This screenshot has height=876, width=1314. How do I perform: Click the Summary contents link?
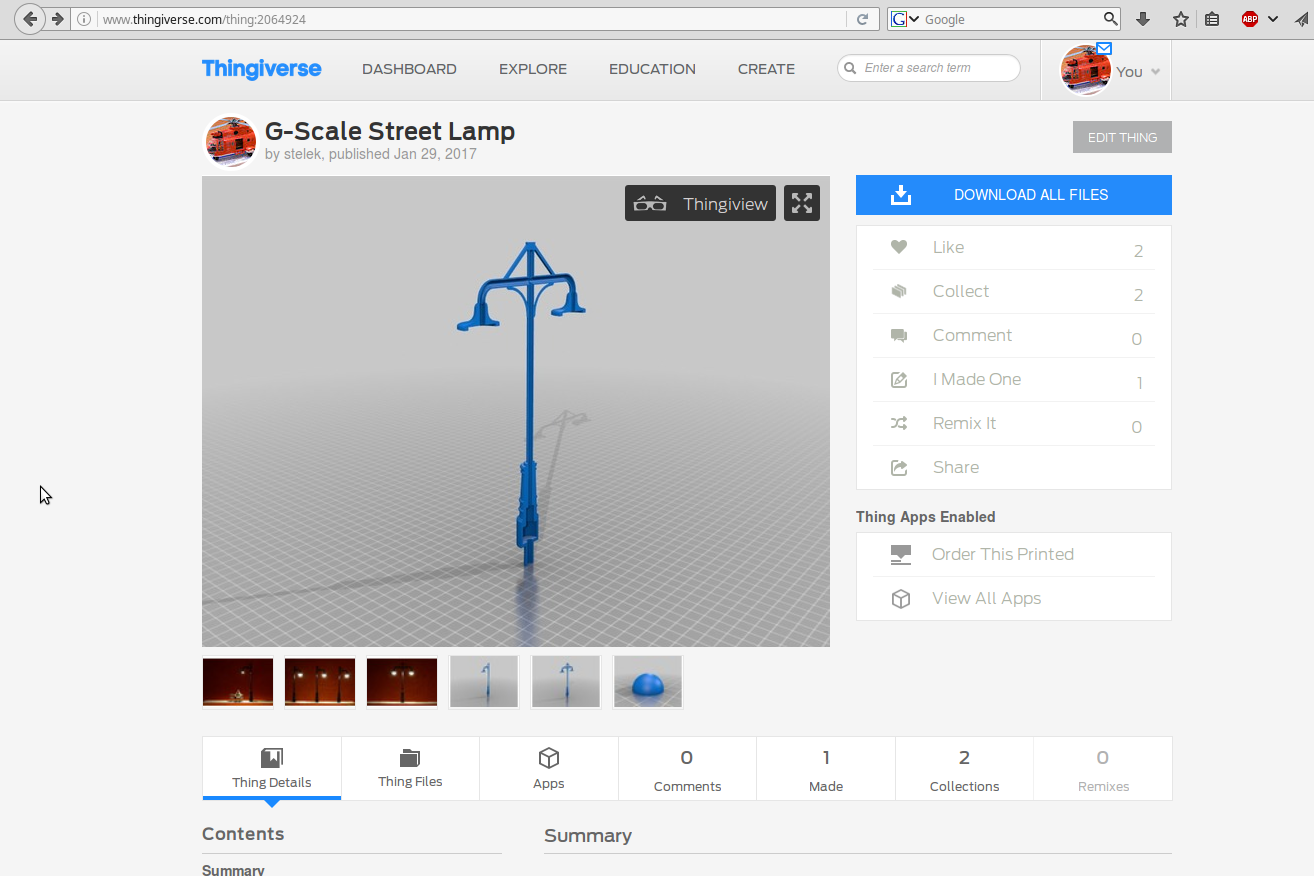[x=233, y=869]
